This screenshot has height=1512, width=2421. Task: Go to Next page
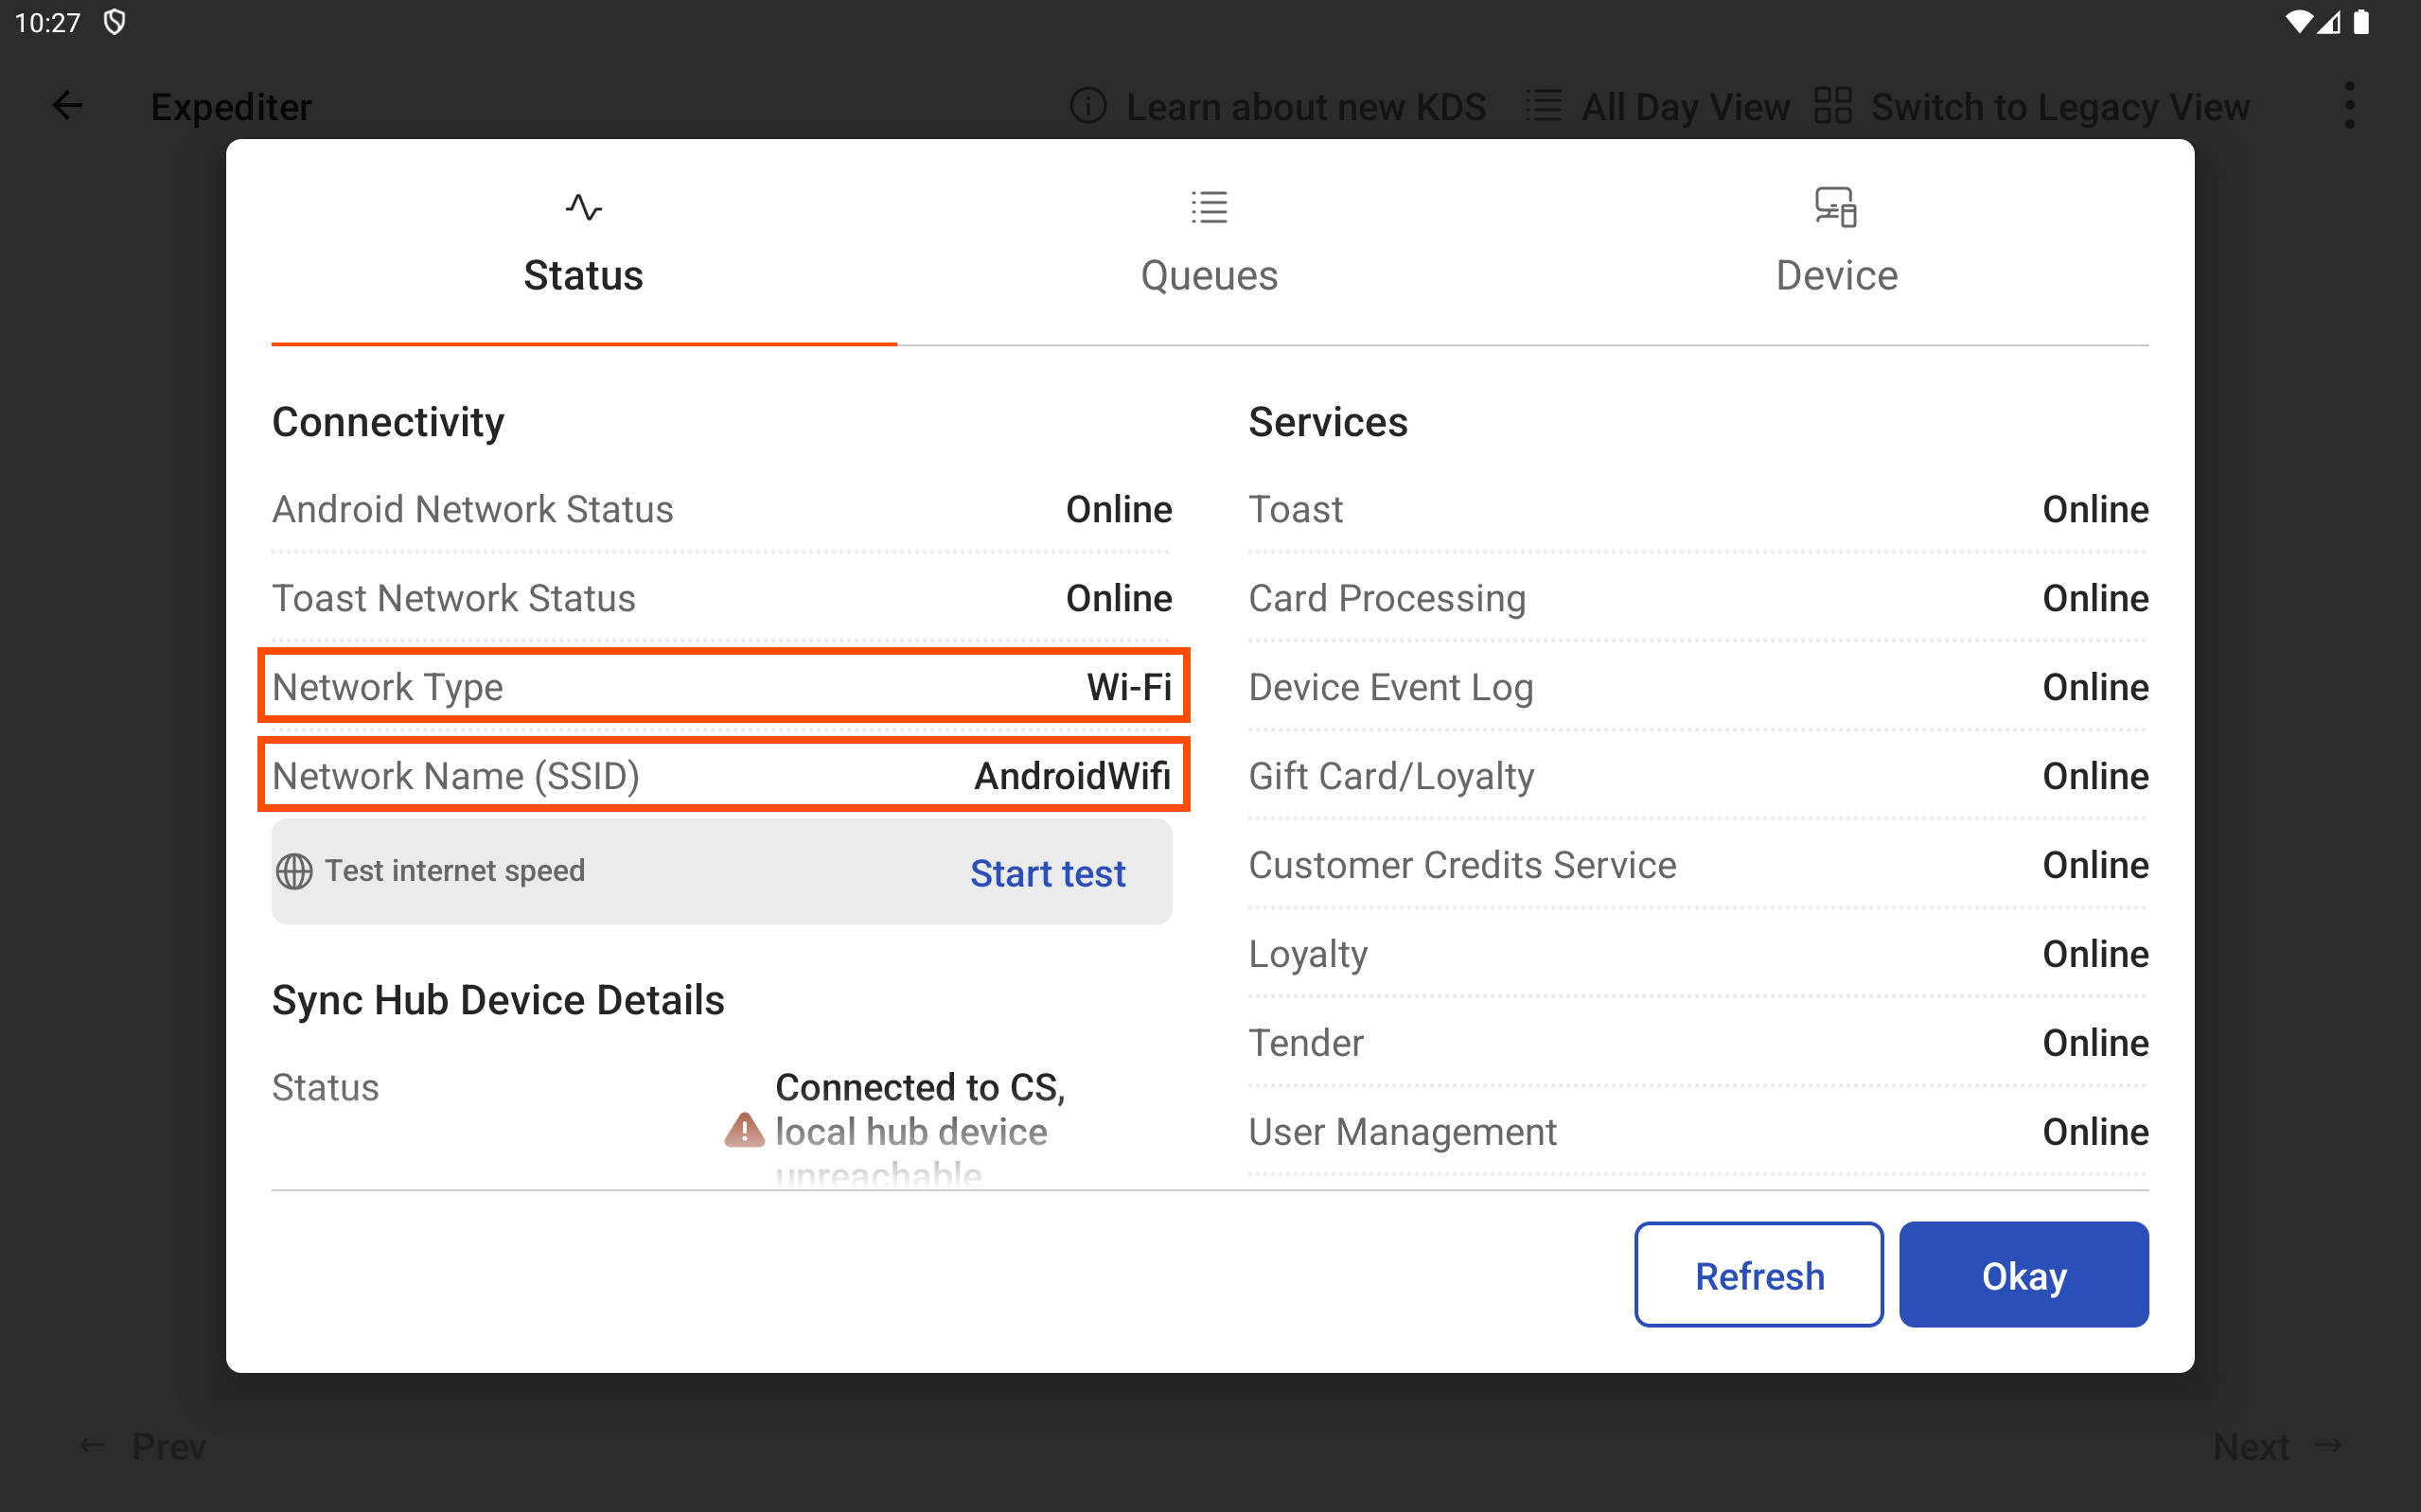click(x=2276, y=1446)
